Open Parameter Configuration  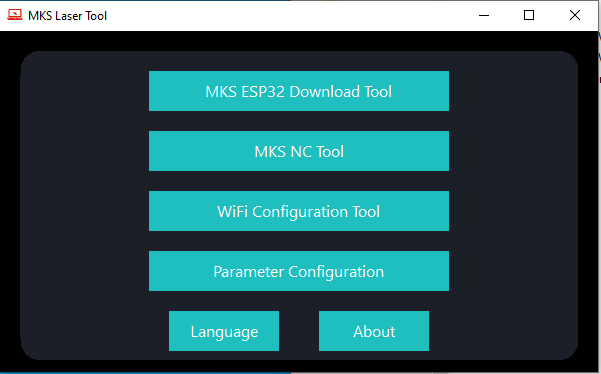click(299, 271)
